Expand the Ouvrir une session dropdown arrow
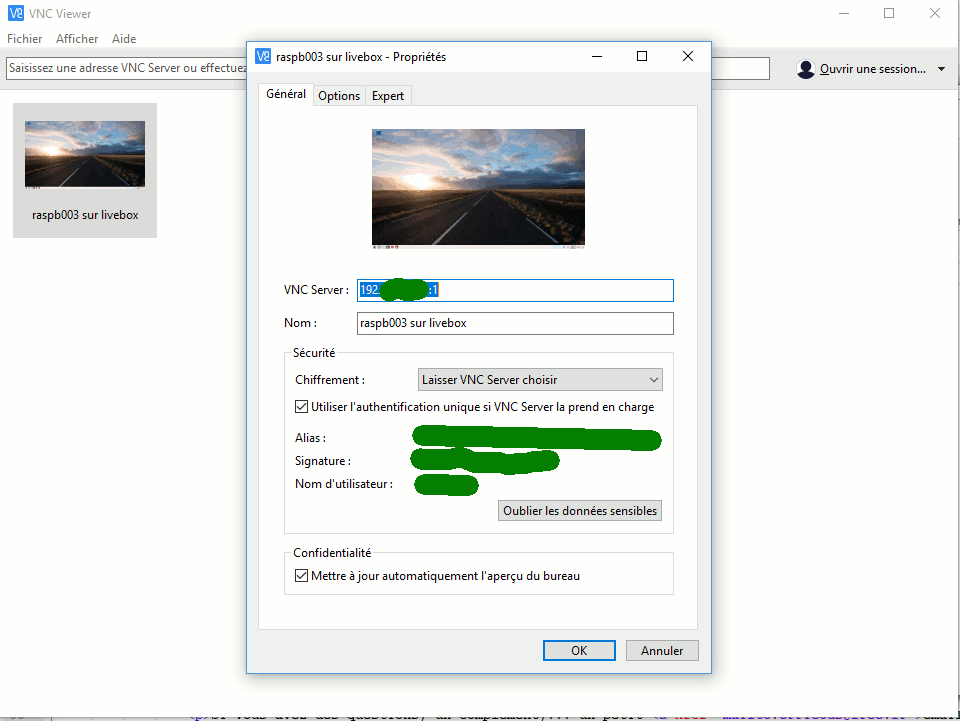 point(941,69)
